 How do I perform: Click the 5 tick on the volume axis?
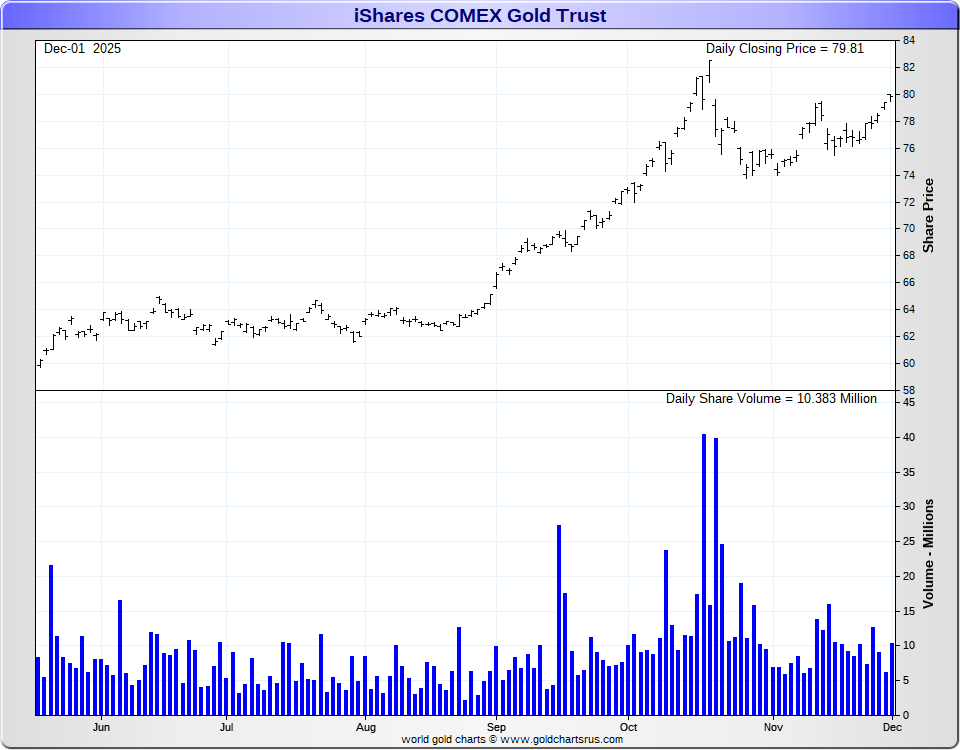pyautogui.click(x=906, y=680)
